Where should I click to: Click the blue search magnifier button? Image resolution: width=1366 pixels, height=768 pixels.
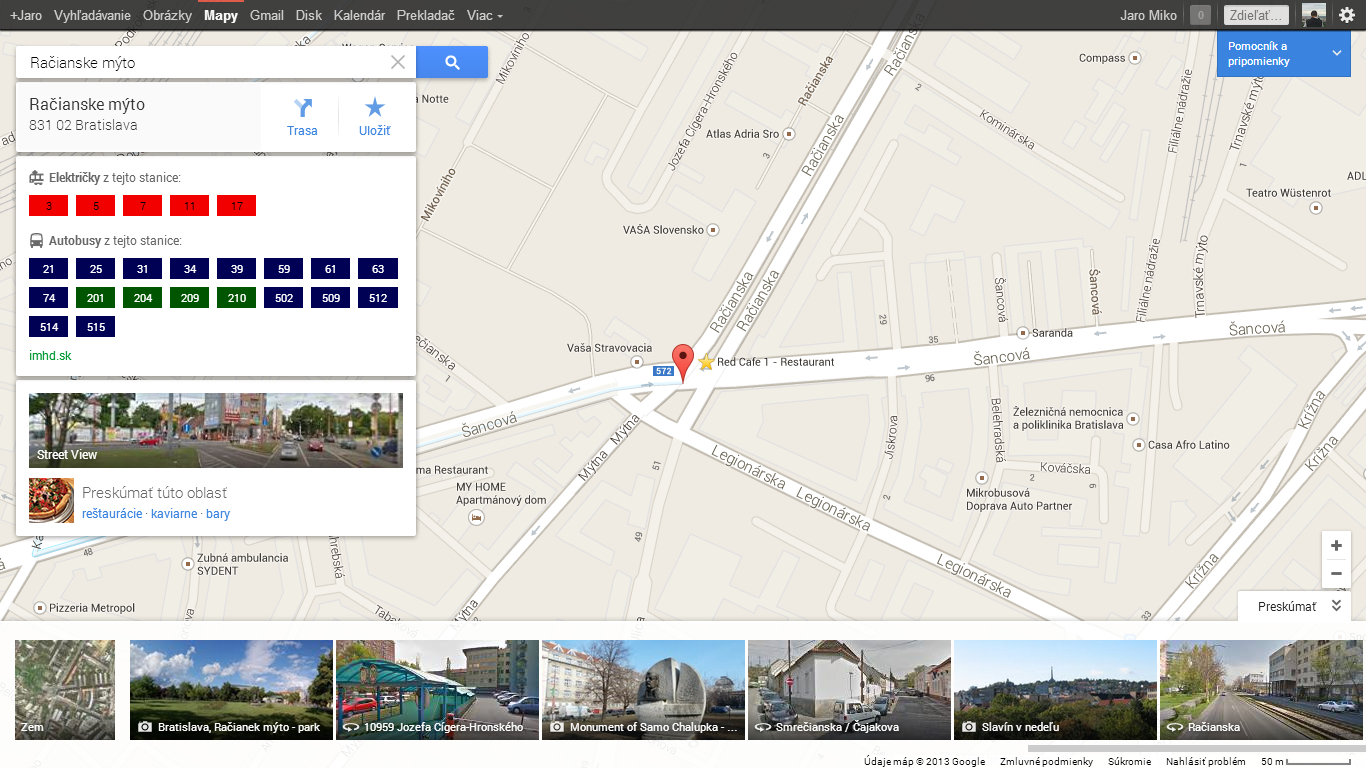click(x=452, y=62)
